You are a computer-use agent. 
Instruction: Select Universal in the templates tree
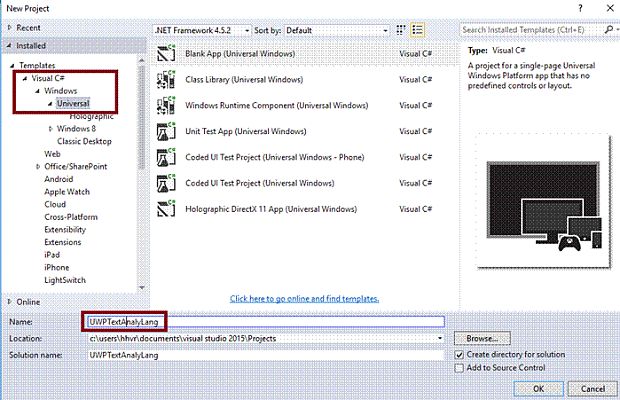pos(73,104)
